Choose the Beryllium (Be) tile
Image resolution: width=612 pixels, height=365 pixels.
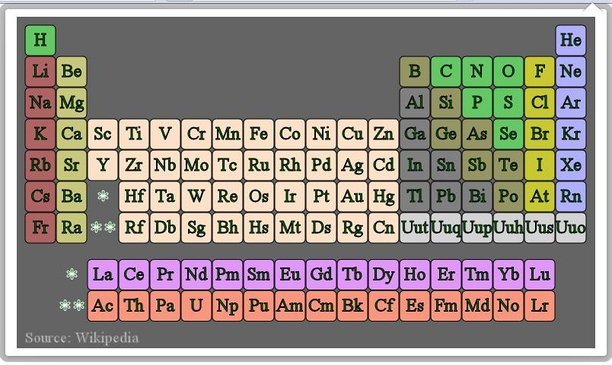click(71, 71)
